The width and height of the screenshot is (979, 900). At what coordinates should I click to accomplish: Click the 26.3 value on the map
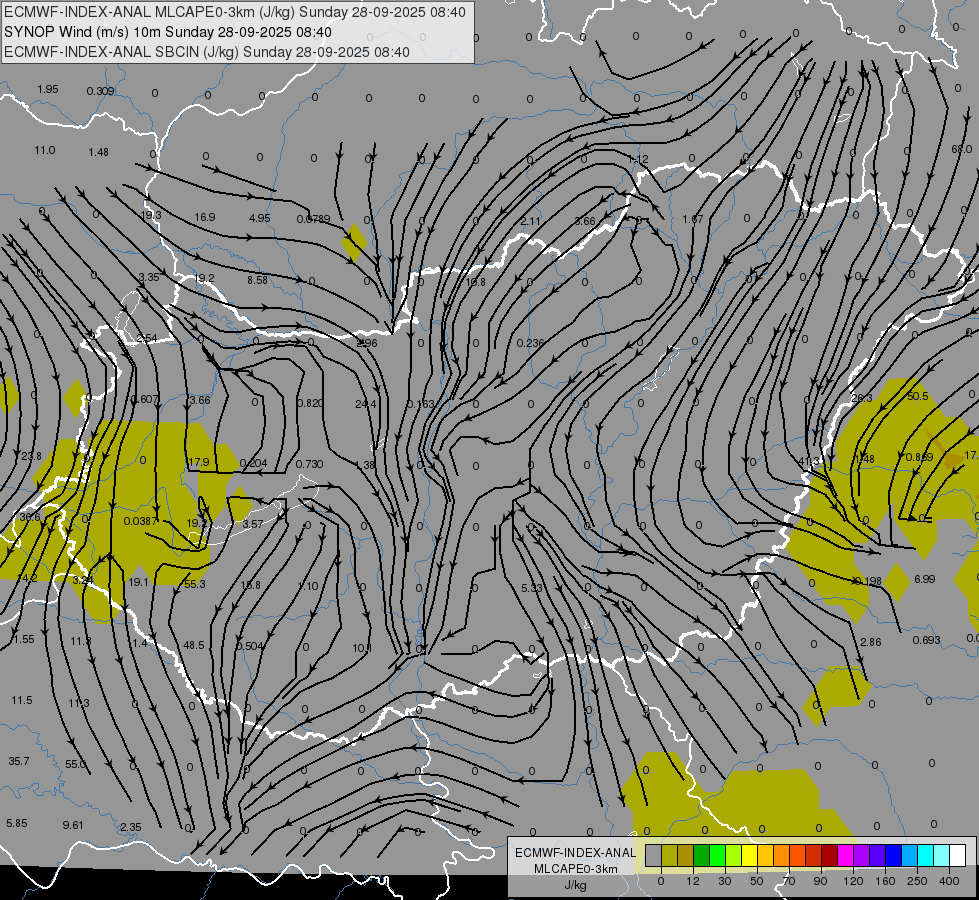(x=862, y=398)
